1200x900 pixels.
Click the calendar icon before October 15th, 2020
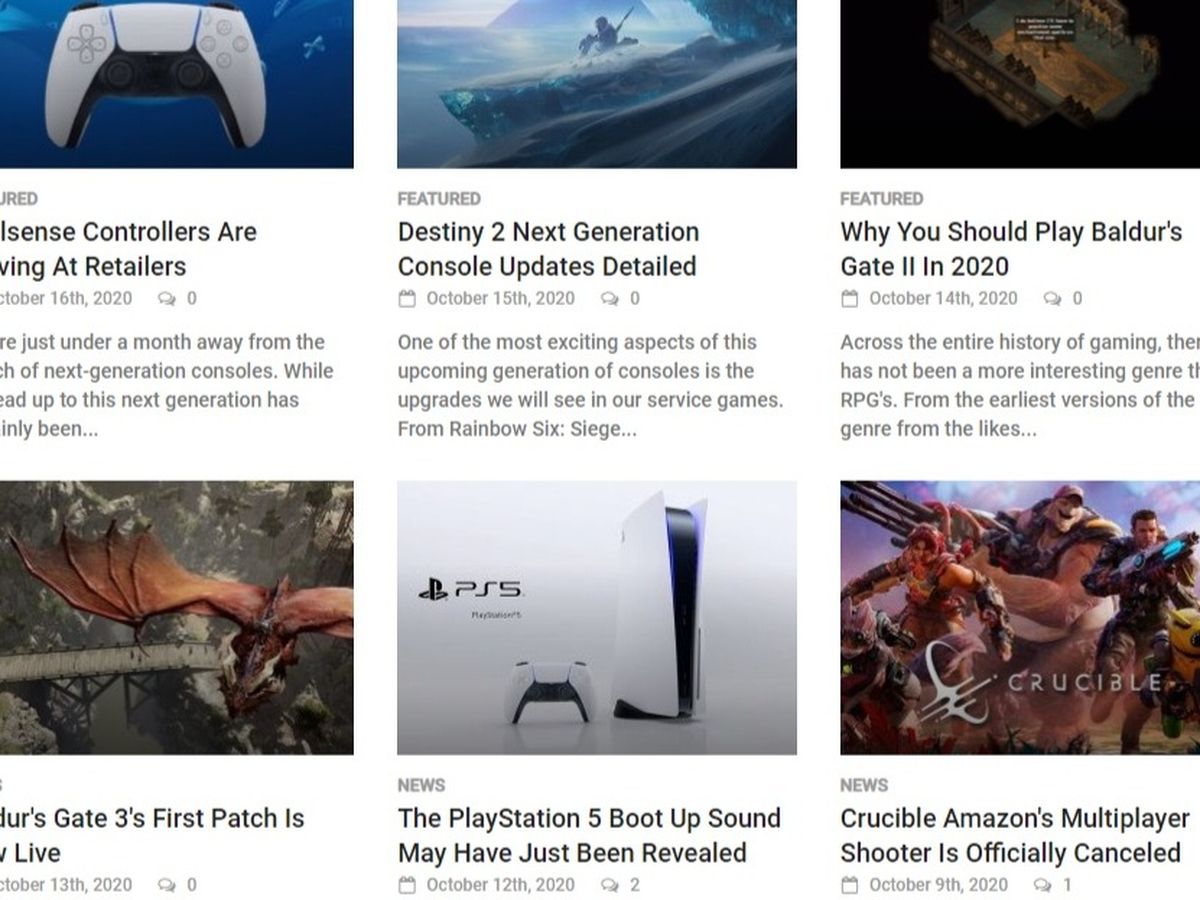[x=406, y=298]
